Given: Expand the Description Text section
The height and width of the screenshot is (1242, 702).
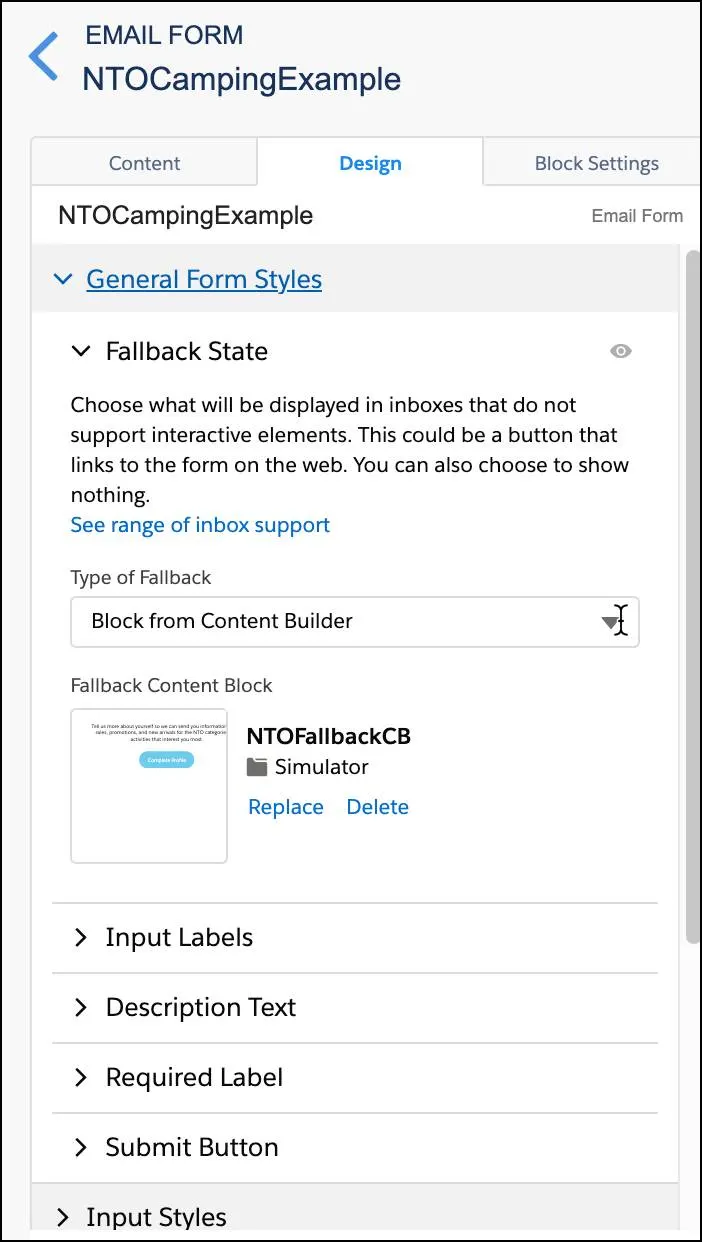Looking at the screenshot, I should (x=82, y=1008).
